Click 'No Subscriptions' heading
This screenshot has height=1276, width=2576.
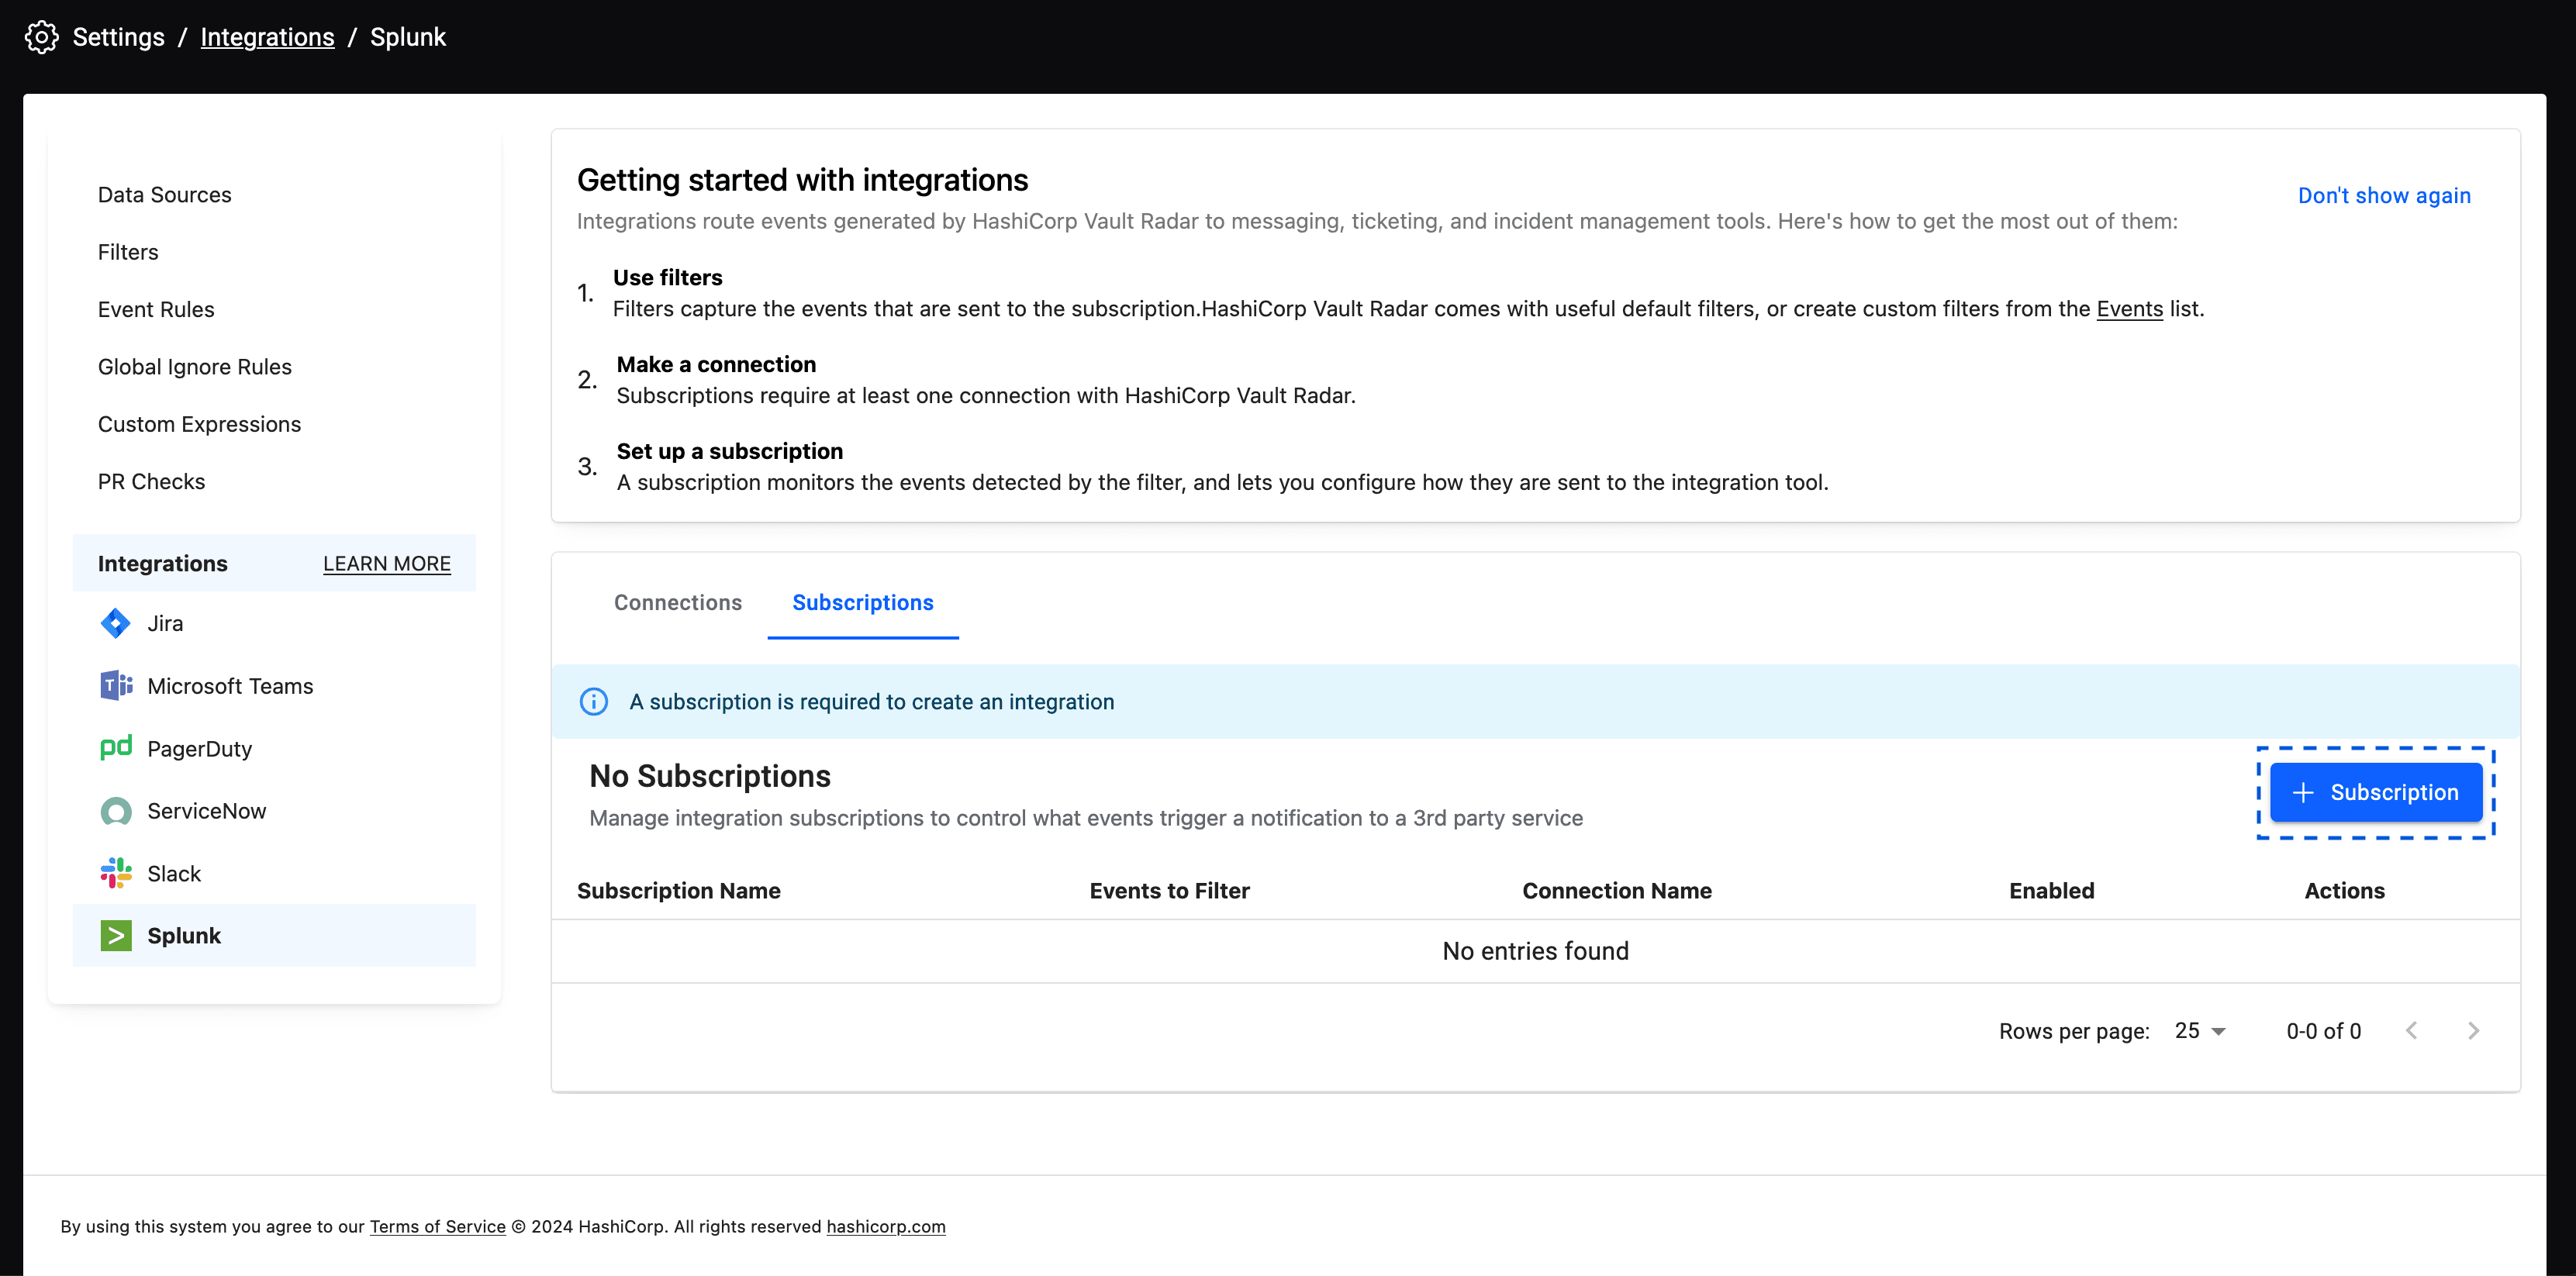coord(710,776)
